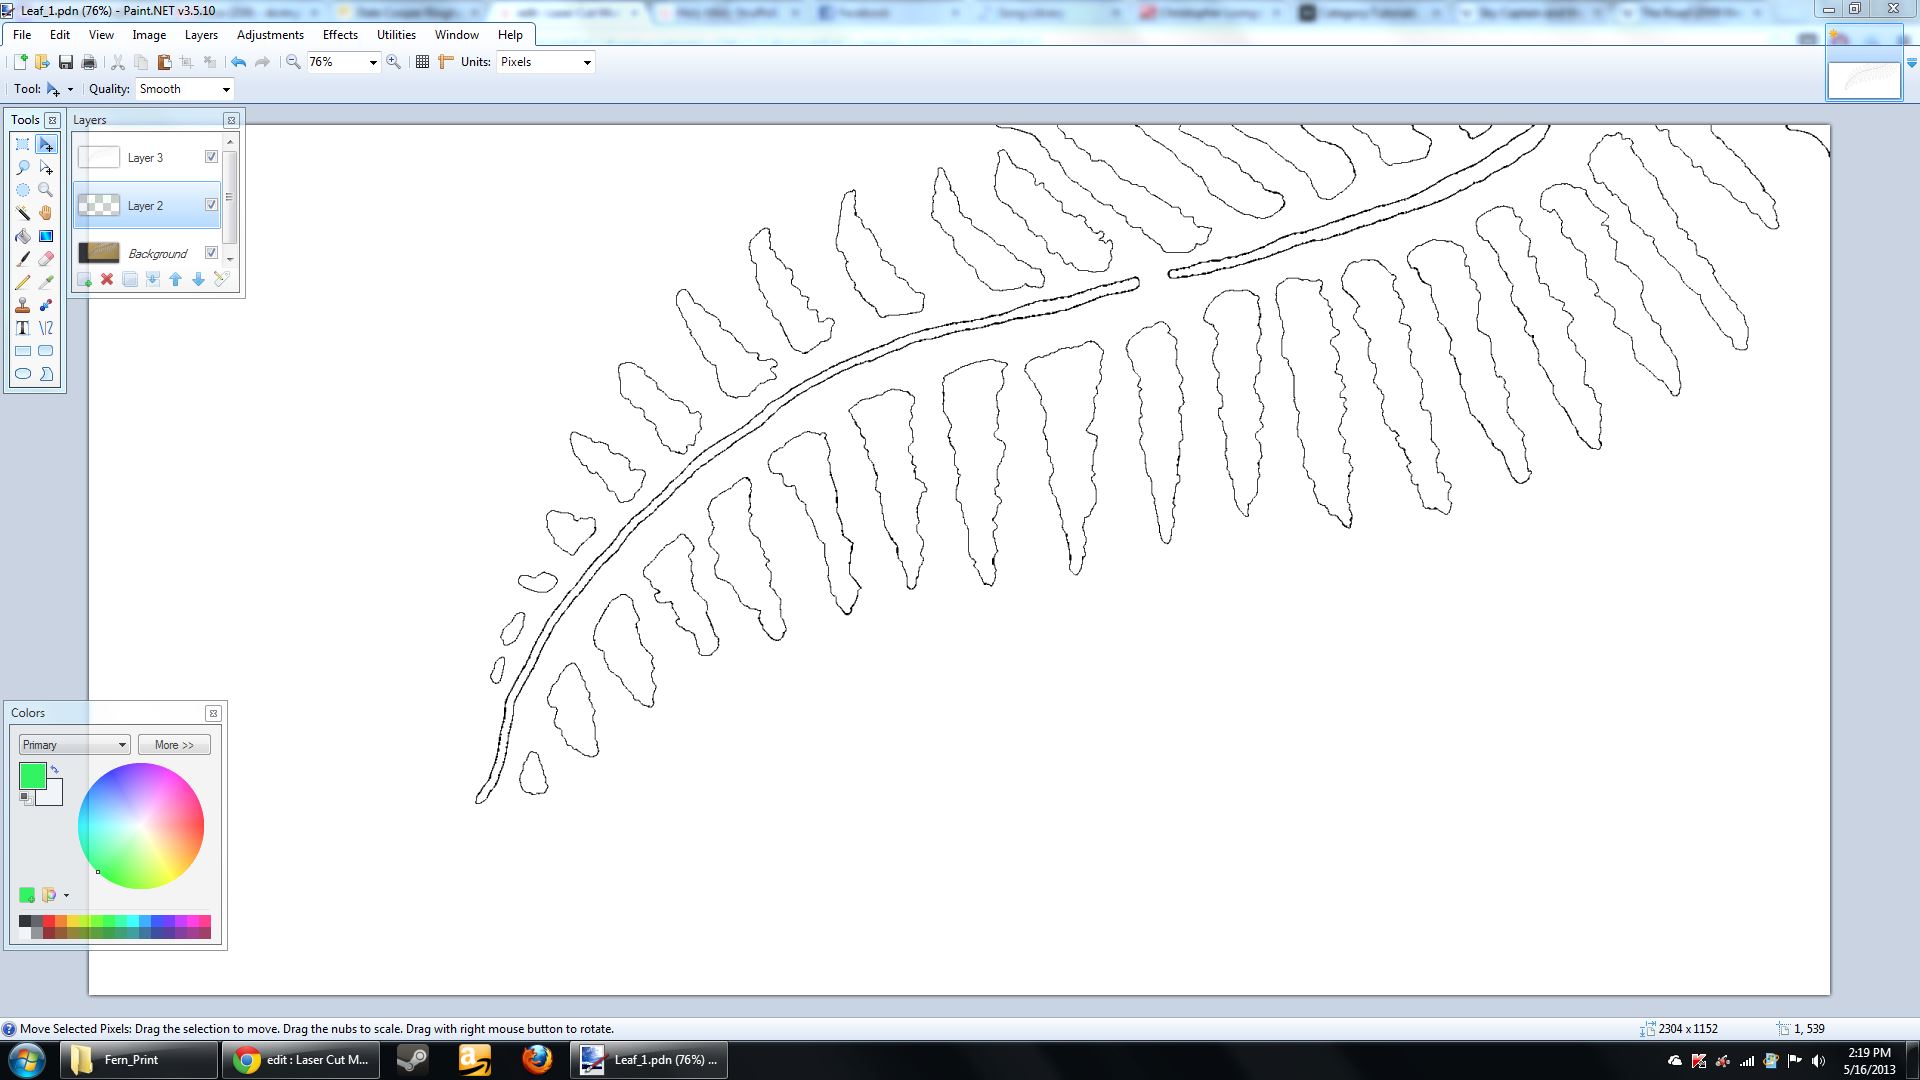
Task: Swap primary and secondary colors
Action: 55,770
